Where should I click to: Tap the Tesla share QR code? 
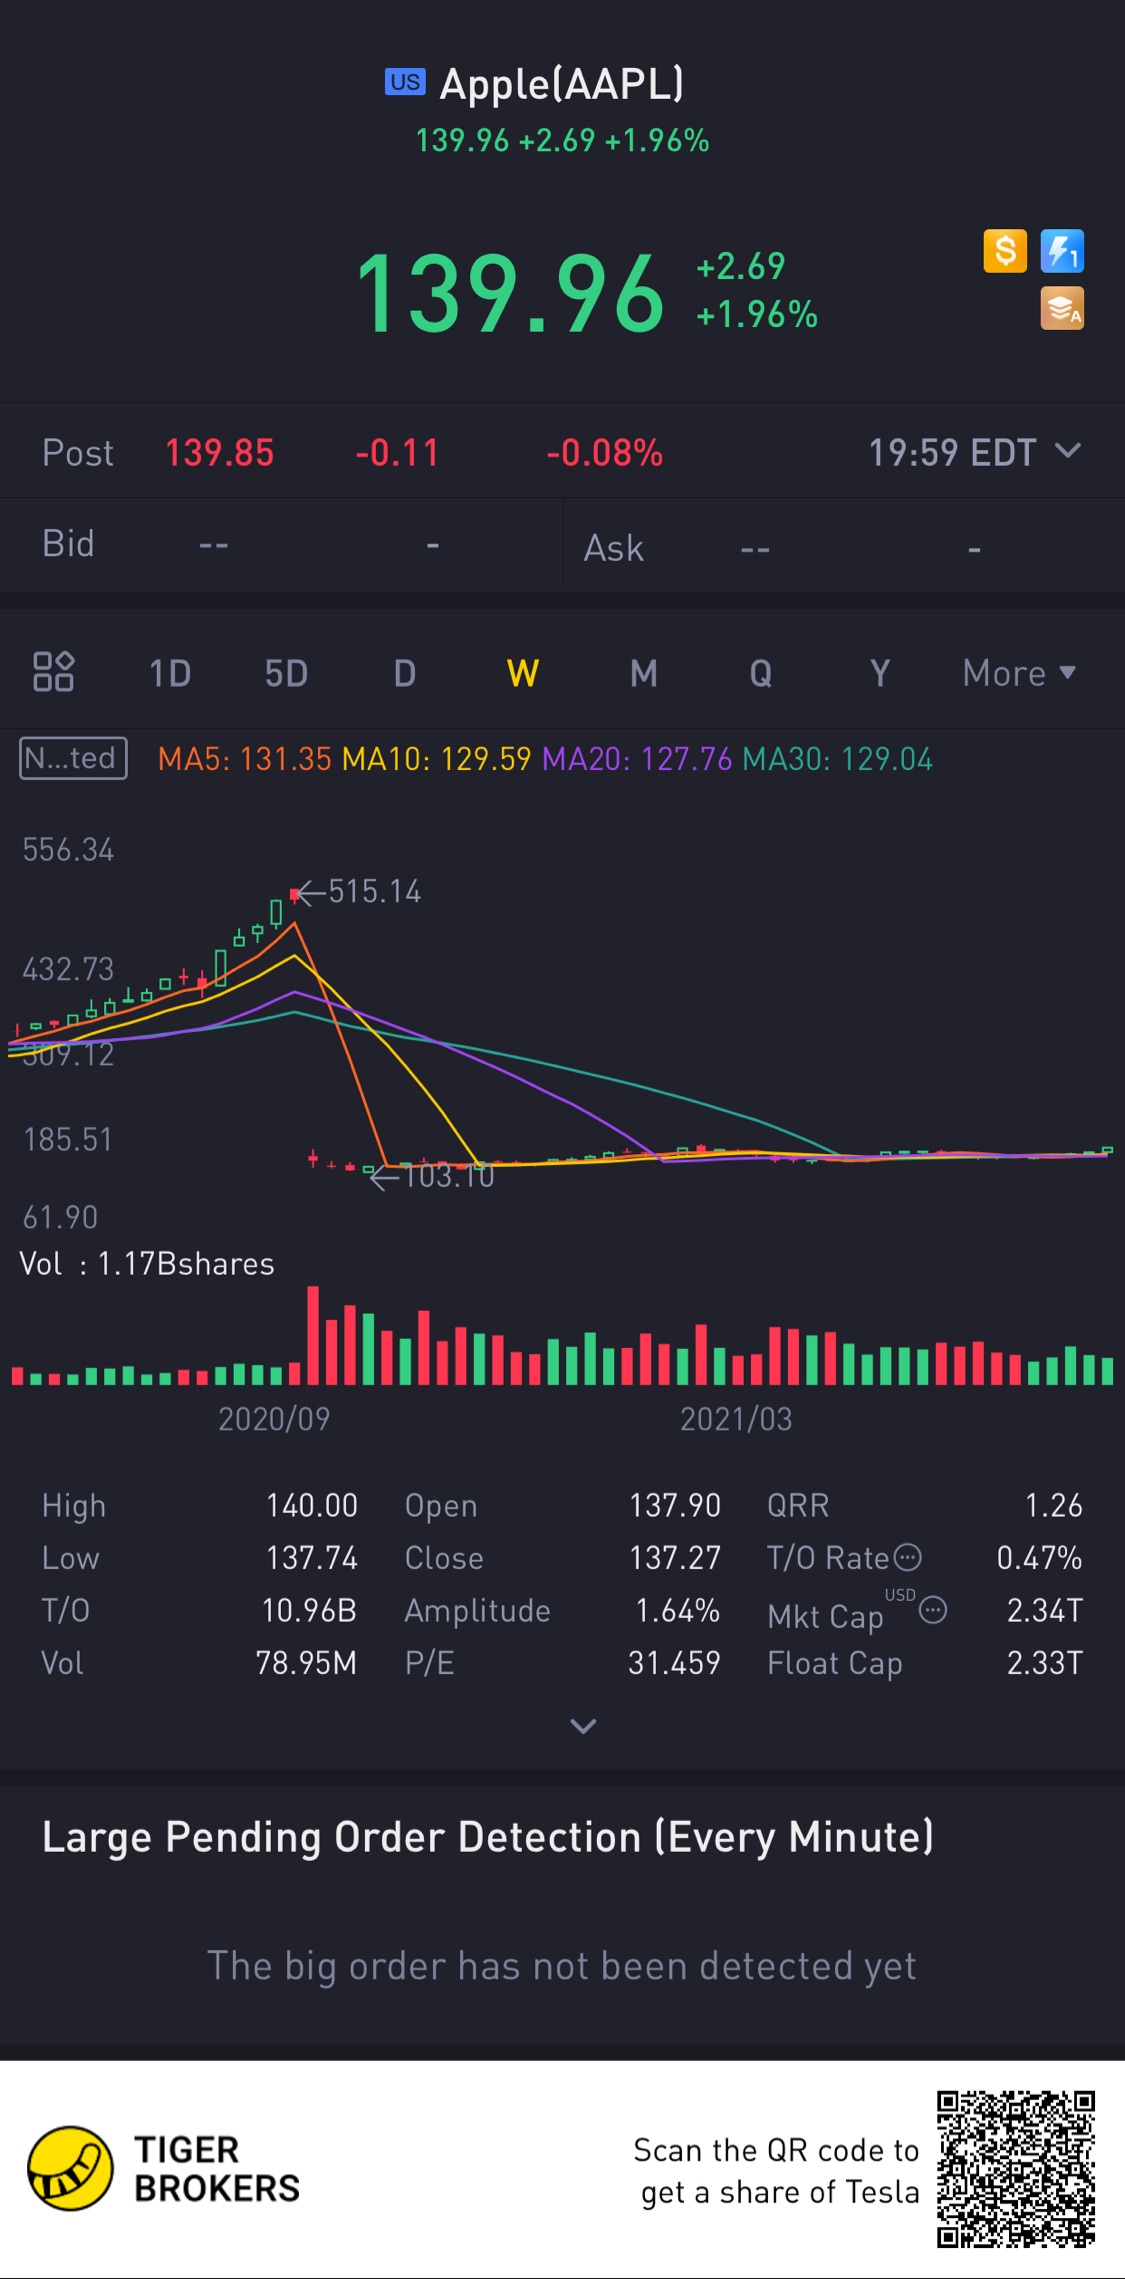(1016, 2168)
